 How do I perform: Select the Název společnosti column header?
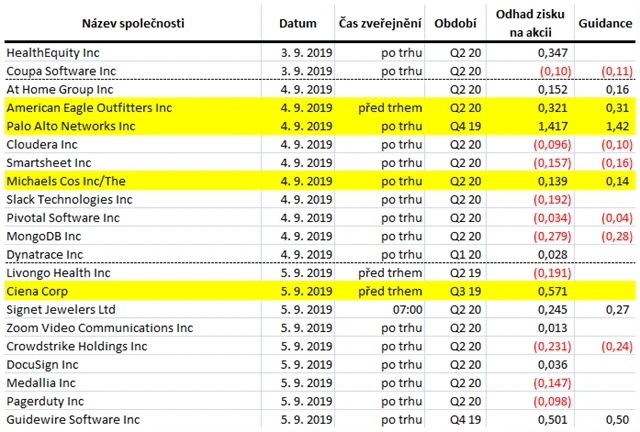tap(133, 23)
